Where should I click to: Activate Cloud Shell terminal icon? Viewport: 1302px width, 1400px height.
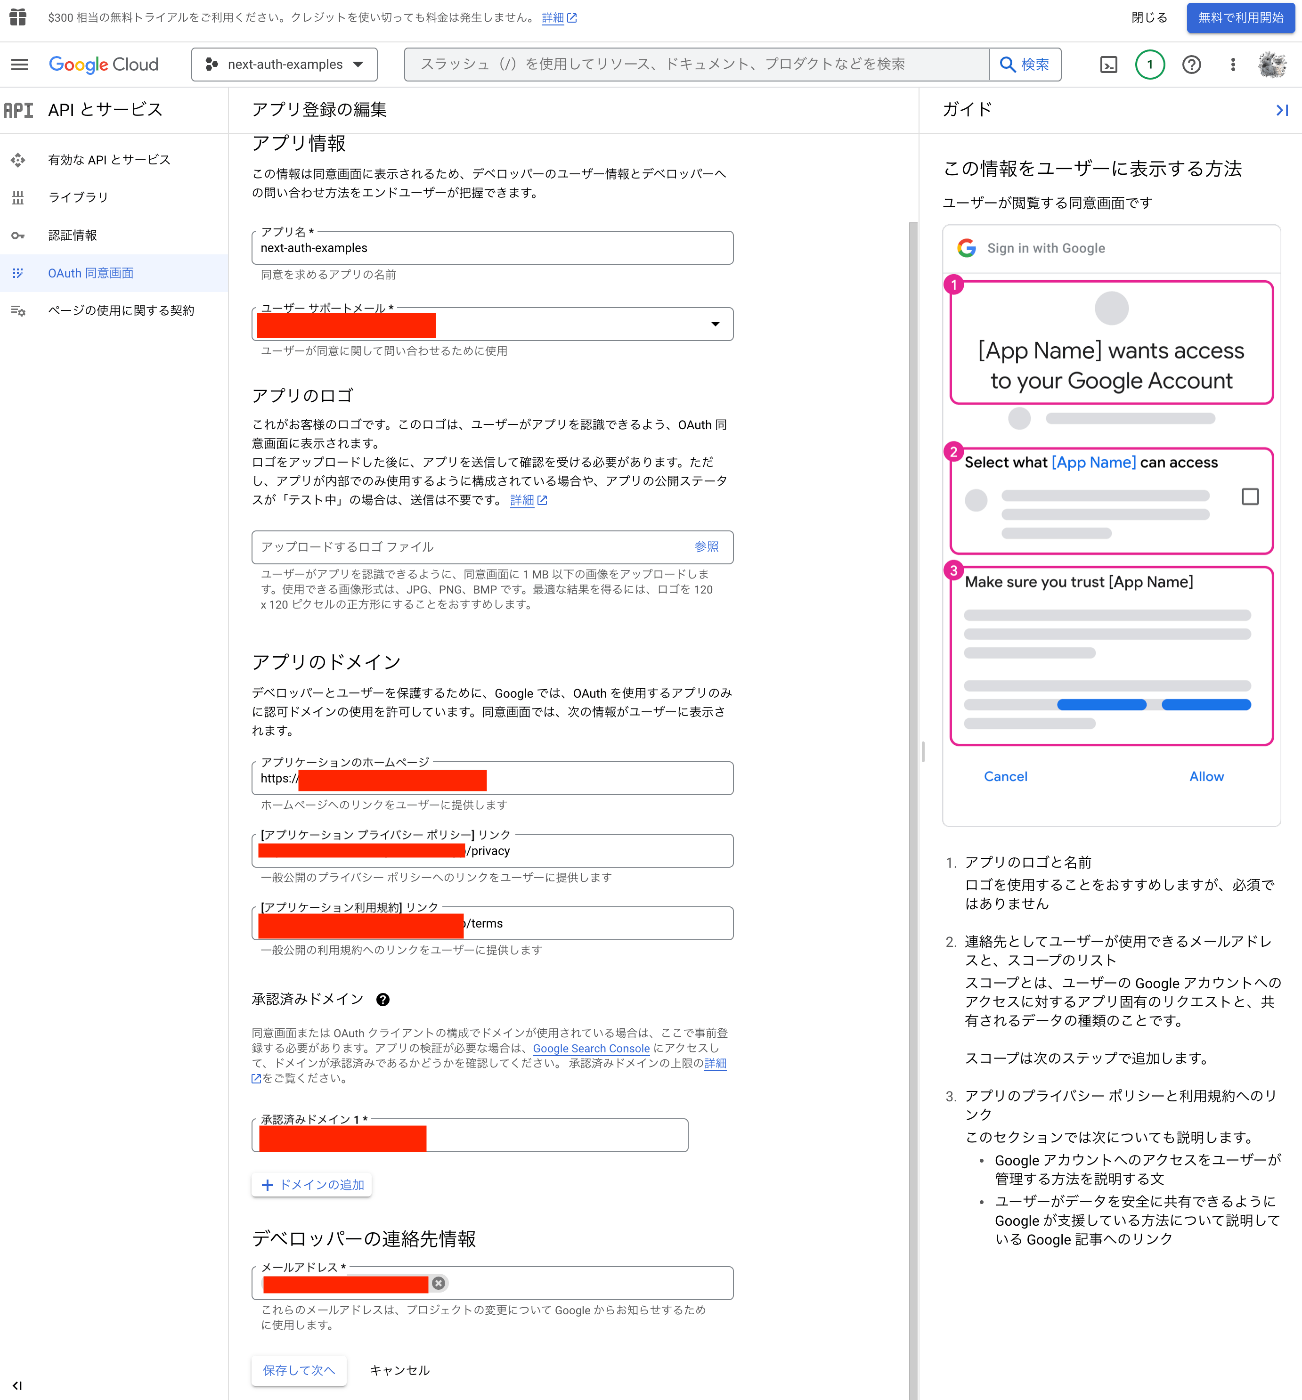click(x=1108, y=64)
